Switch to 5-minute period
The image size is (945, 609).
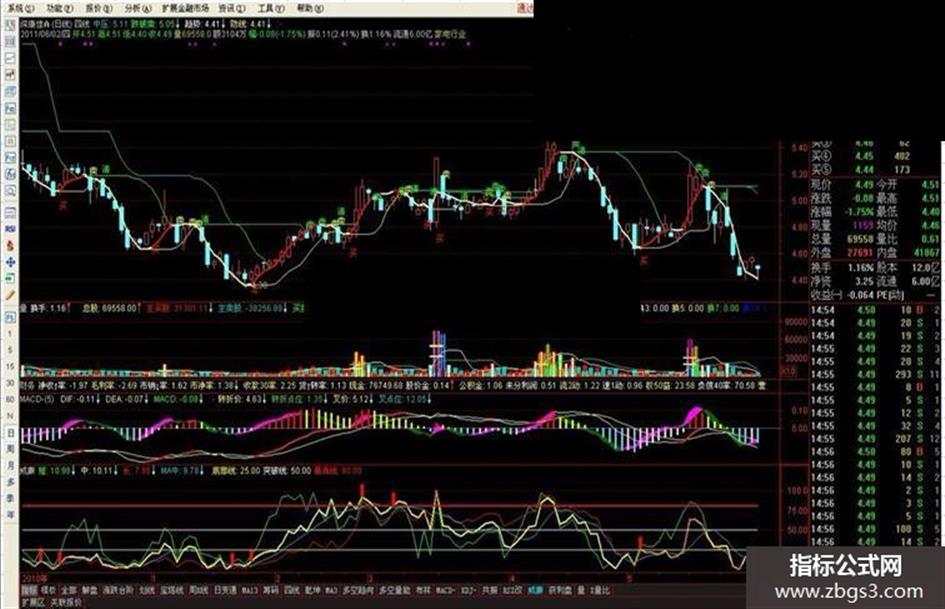coord(10,350)
